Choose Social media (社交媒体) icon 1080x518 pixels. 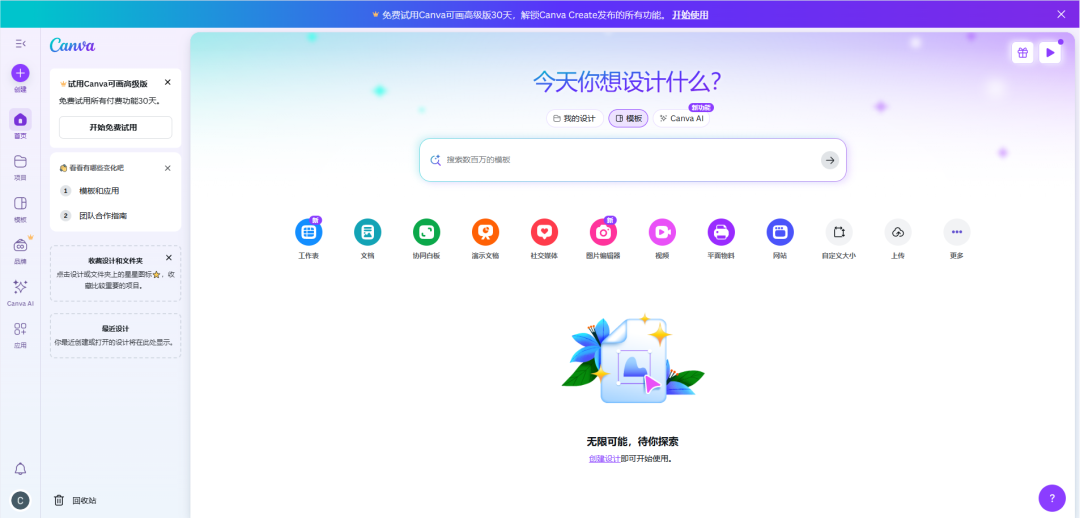544,232
